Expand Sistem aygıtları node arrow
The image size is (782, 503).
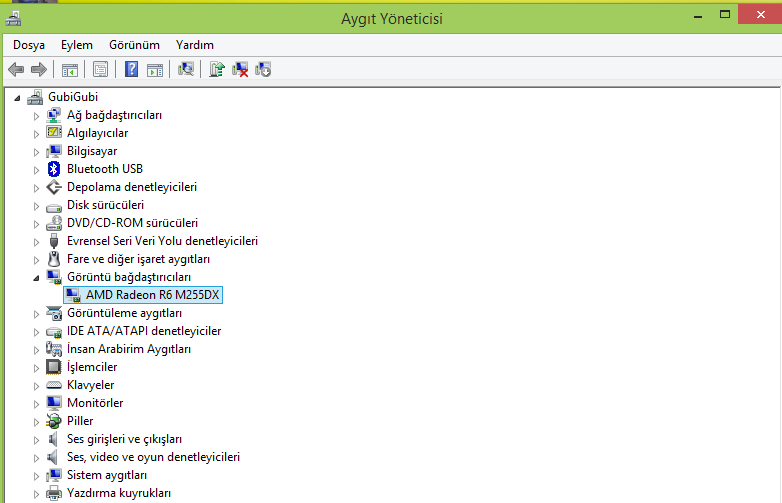point(36,476)
